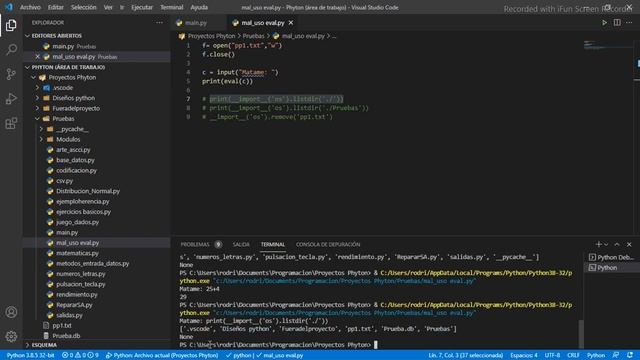This screenshot has width=640, height=360.
Task: Click VS Code logo in title bar
Action: click(x=9, y=7)
